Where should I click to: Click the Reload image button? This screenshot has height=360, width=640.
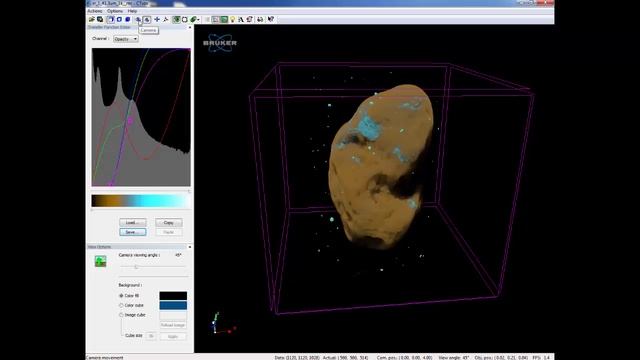[173, 325]
